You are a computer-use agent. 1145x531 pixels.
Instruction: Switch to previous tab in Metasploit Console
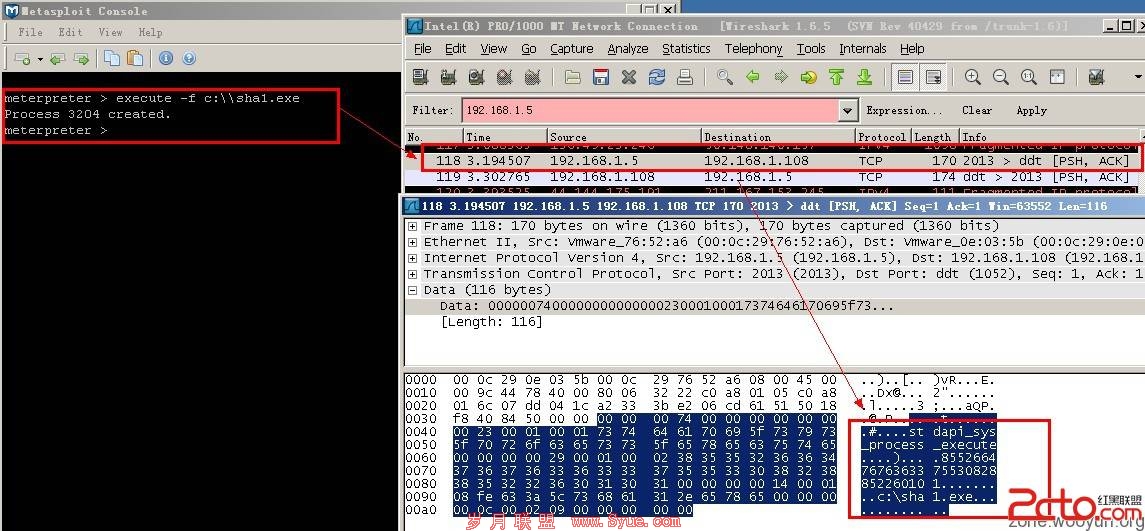(x=58, y=58)
